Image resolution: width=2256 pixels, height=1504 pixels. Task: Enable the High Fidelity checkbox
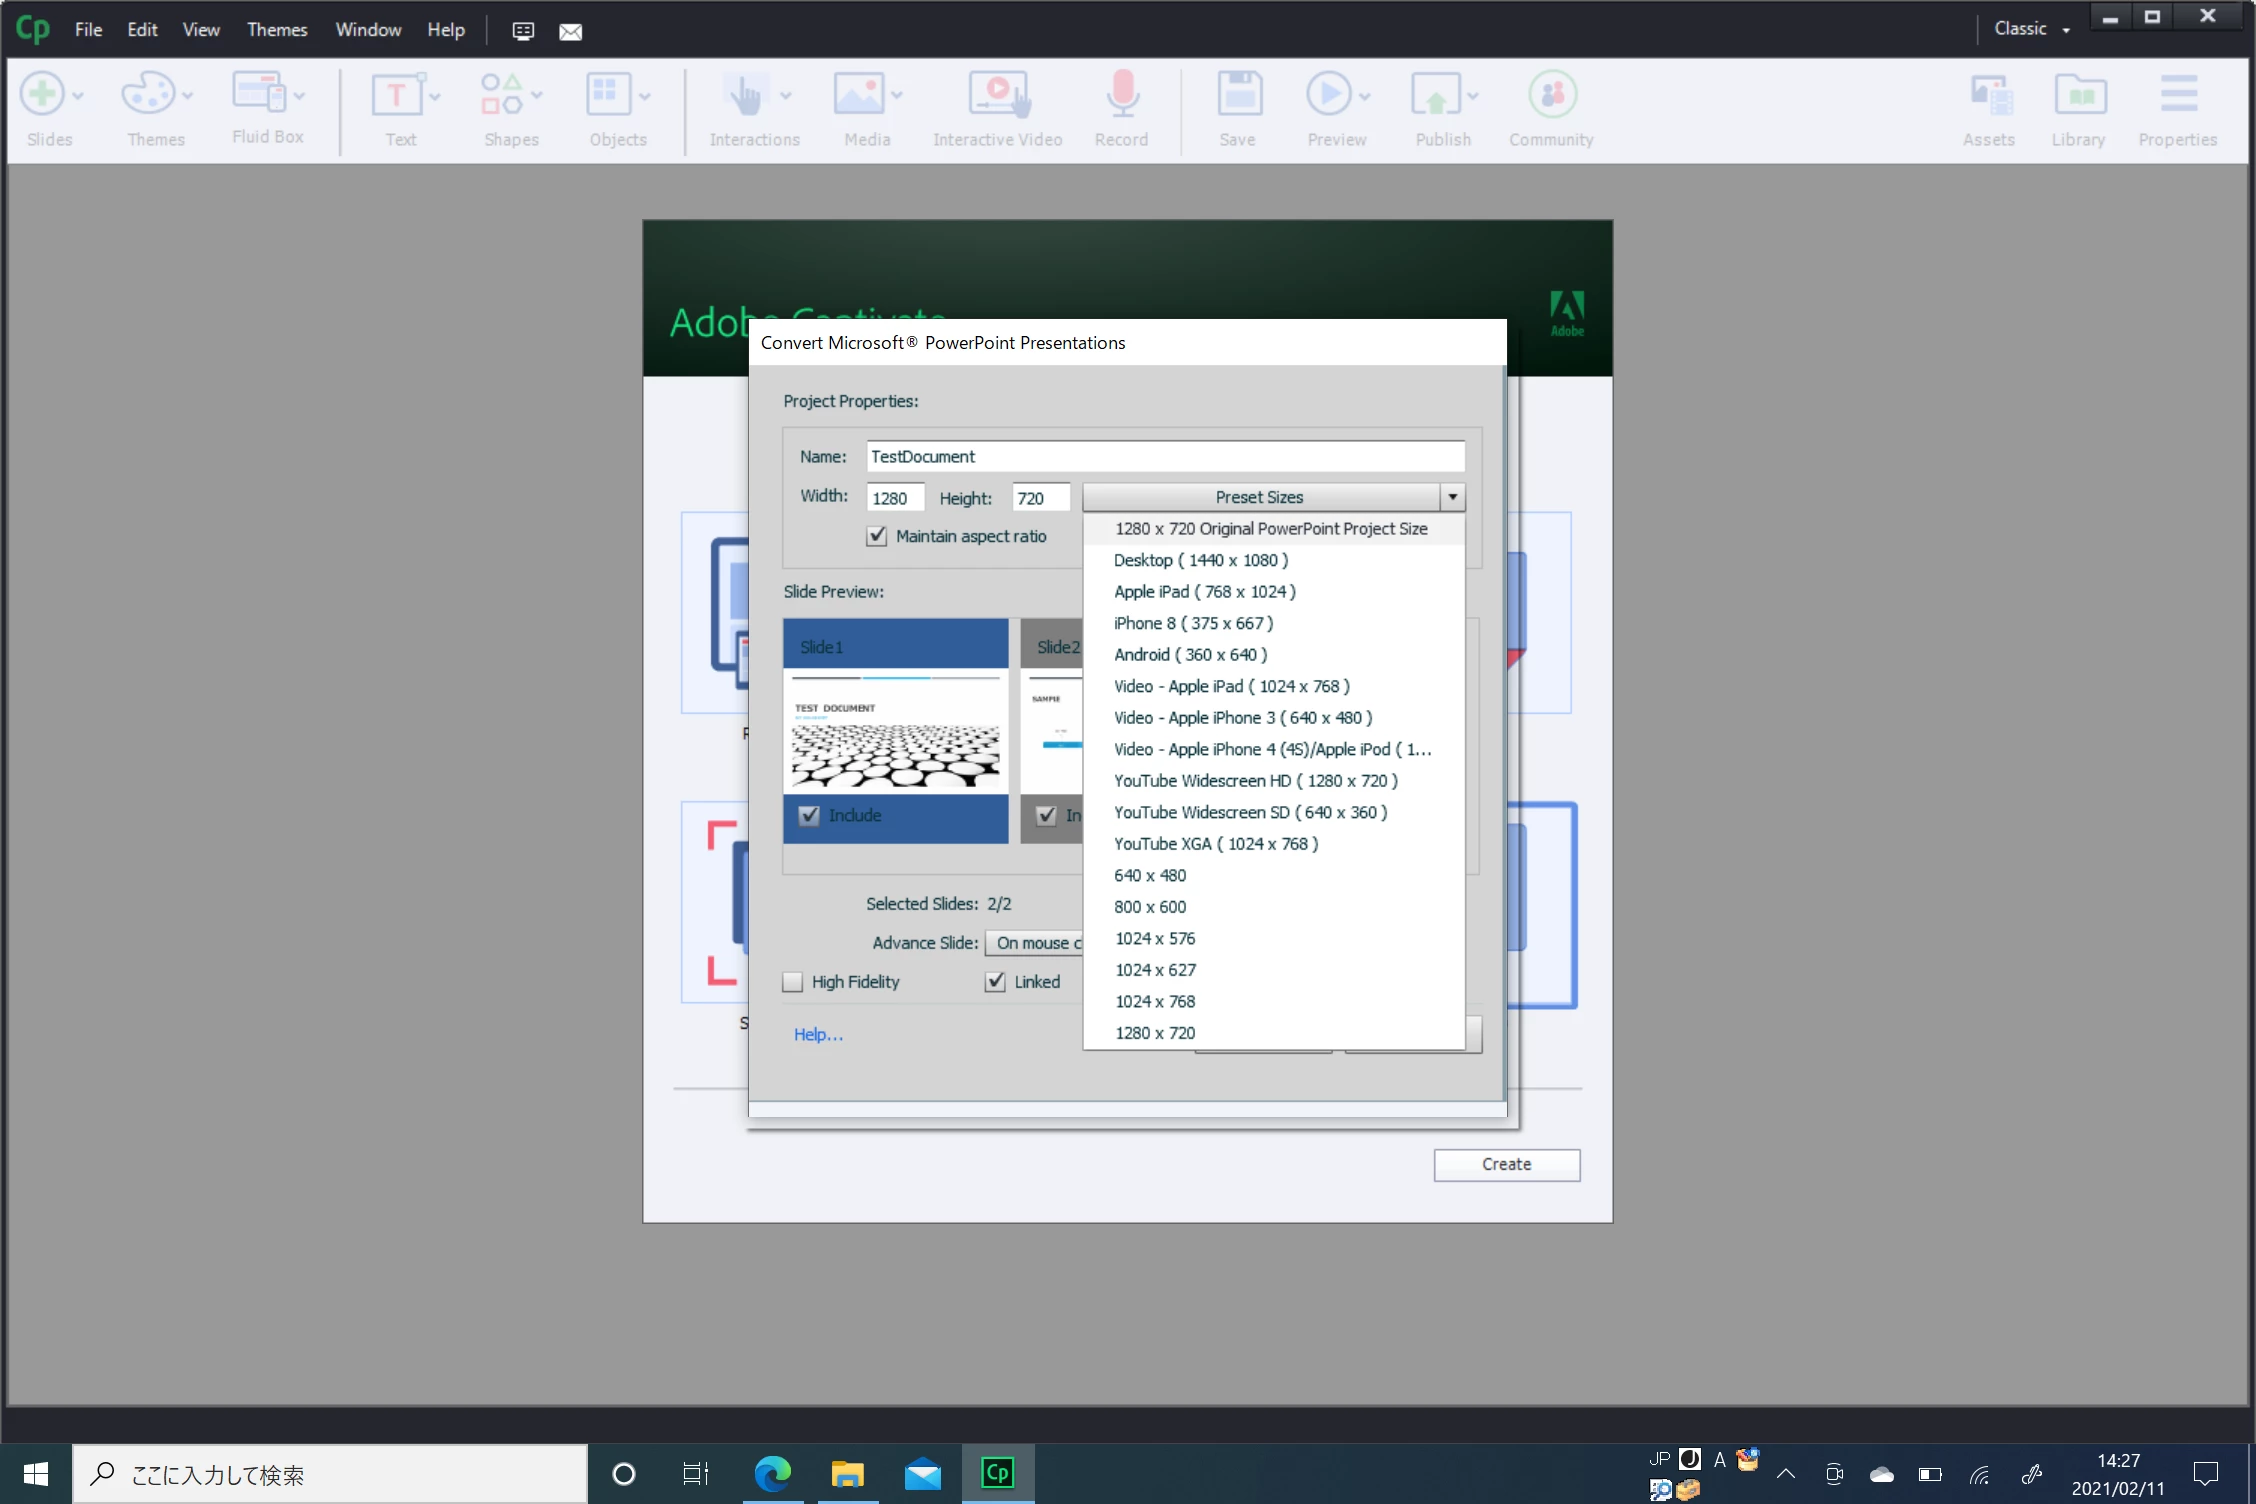(793, 982)
